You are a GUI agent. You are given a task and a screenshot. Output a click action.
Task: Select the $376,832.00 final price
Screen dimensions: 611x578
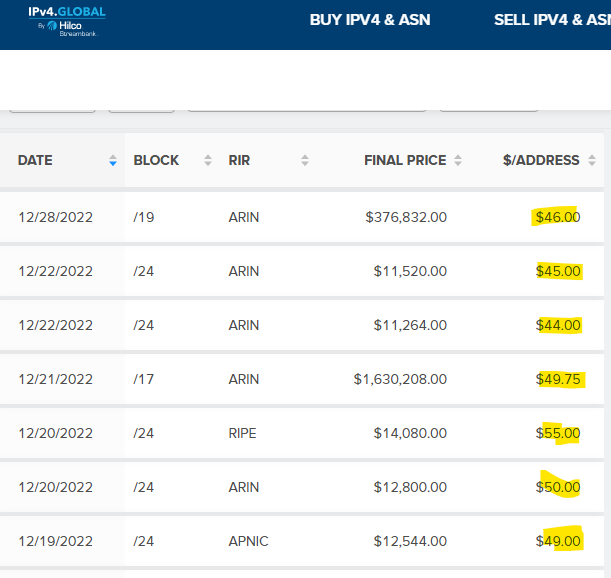406,217
